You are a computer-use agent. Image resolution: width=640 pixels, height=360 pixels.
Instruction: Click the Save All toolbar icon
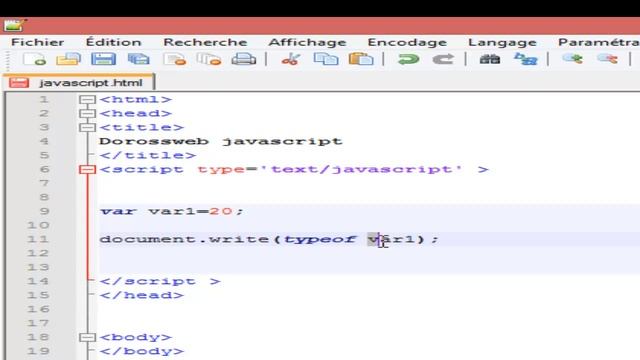tap(139, 59)
